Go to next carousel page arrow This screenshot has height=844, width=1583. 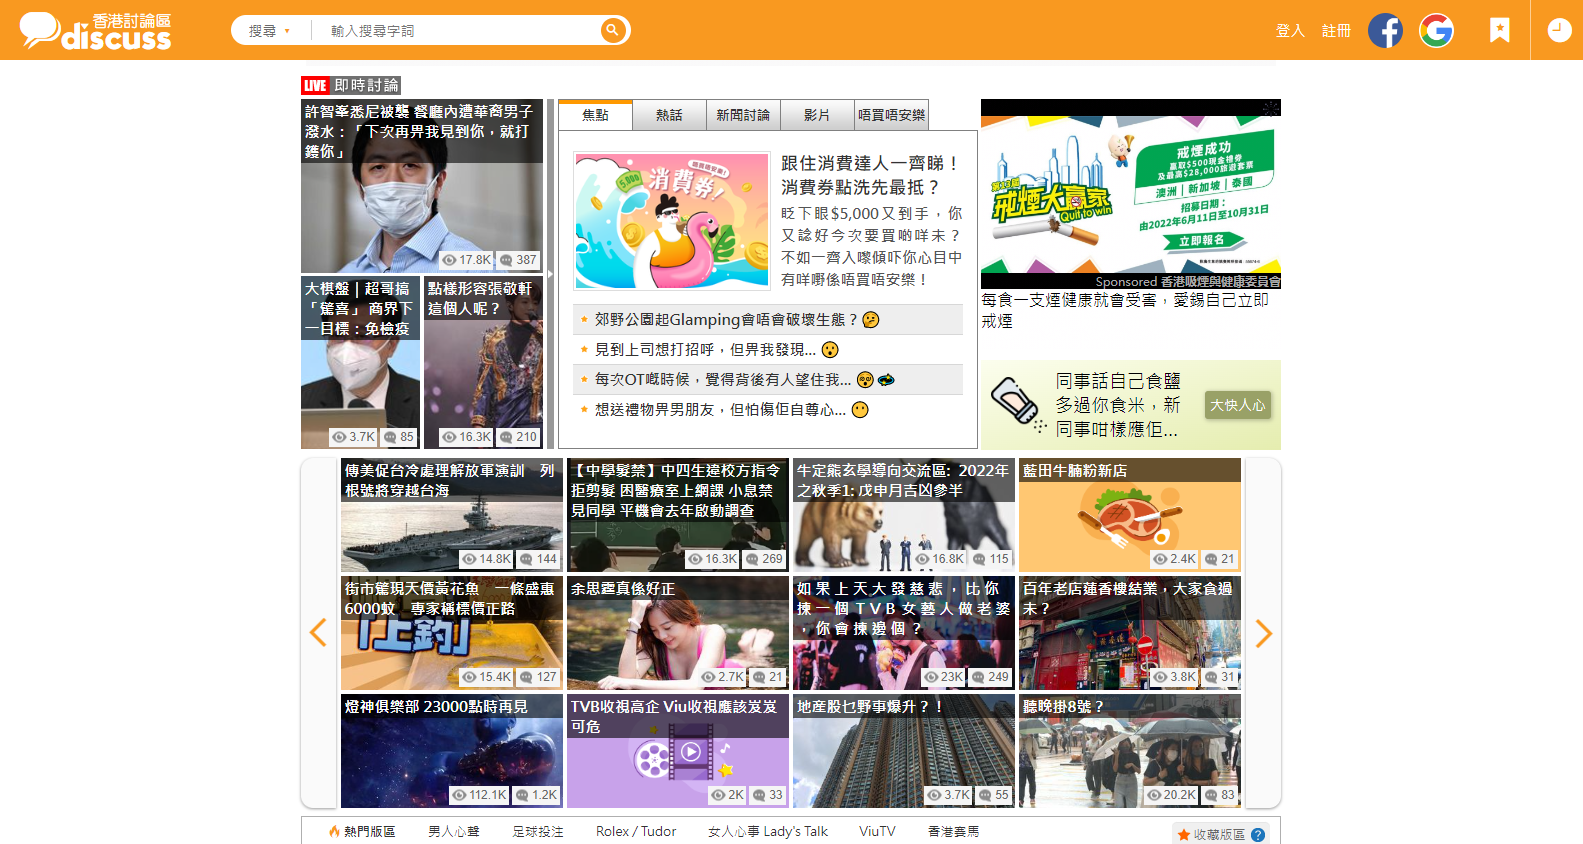point(1263,633)
